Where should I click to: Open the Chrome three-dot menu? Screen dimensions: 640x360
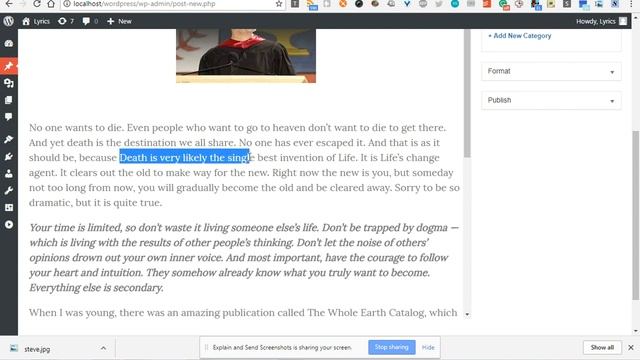631,4
